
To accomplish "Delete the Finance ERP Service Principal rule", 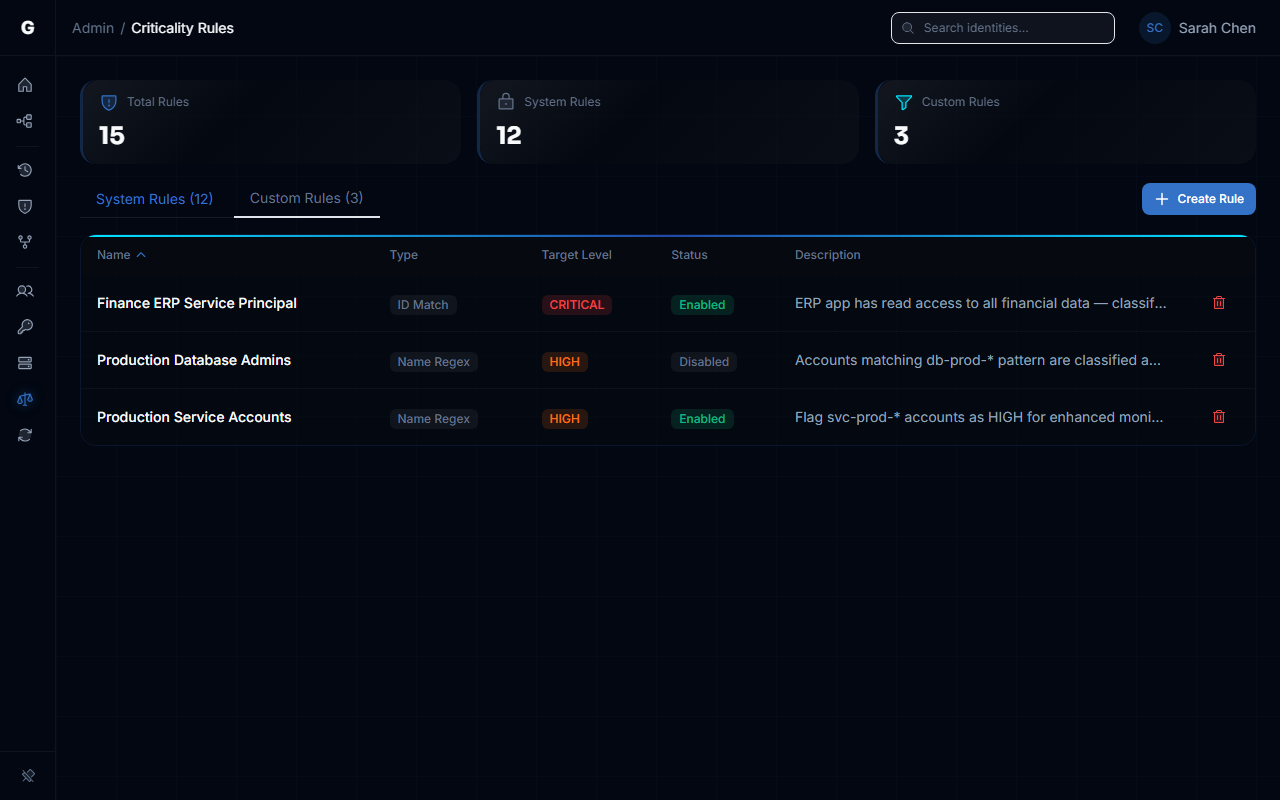I will coord(1218,302).
